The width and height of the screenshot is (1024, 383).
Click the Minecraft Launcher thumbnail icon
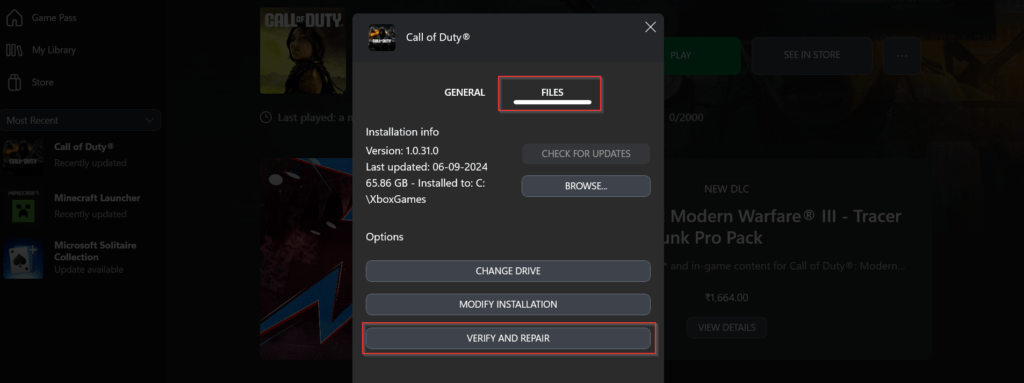pyautogui.click(x=23, y=207)
